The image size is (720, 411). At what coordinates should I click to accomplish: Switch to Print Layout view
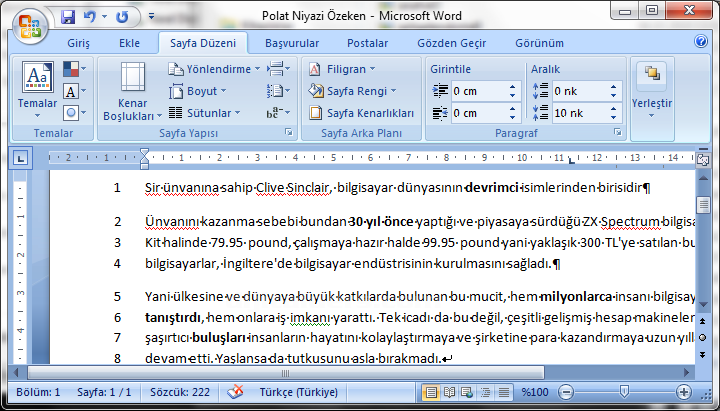[431, 392]
